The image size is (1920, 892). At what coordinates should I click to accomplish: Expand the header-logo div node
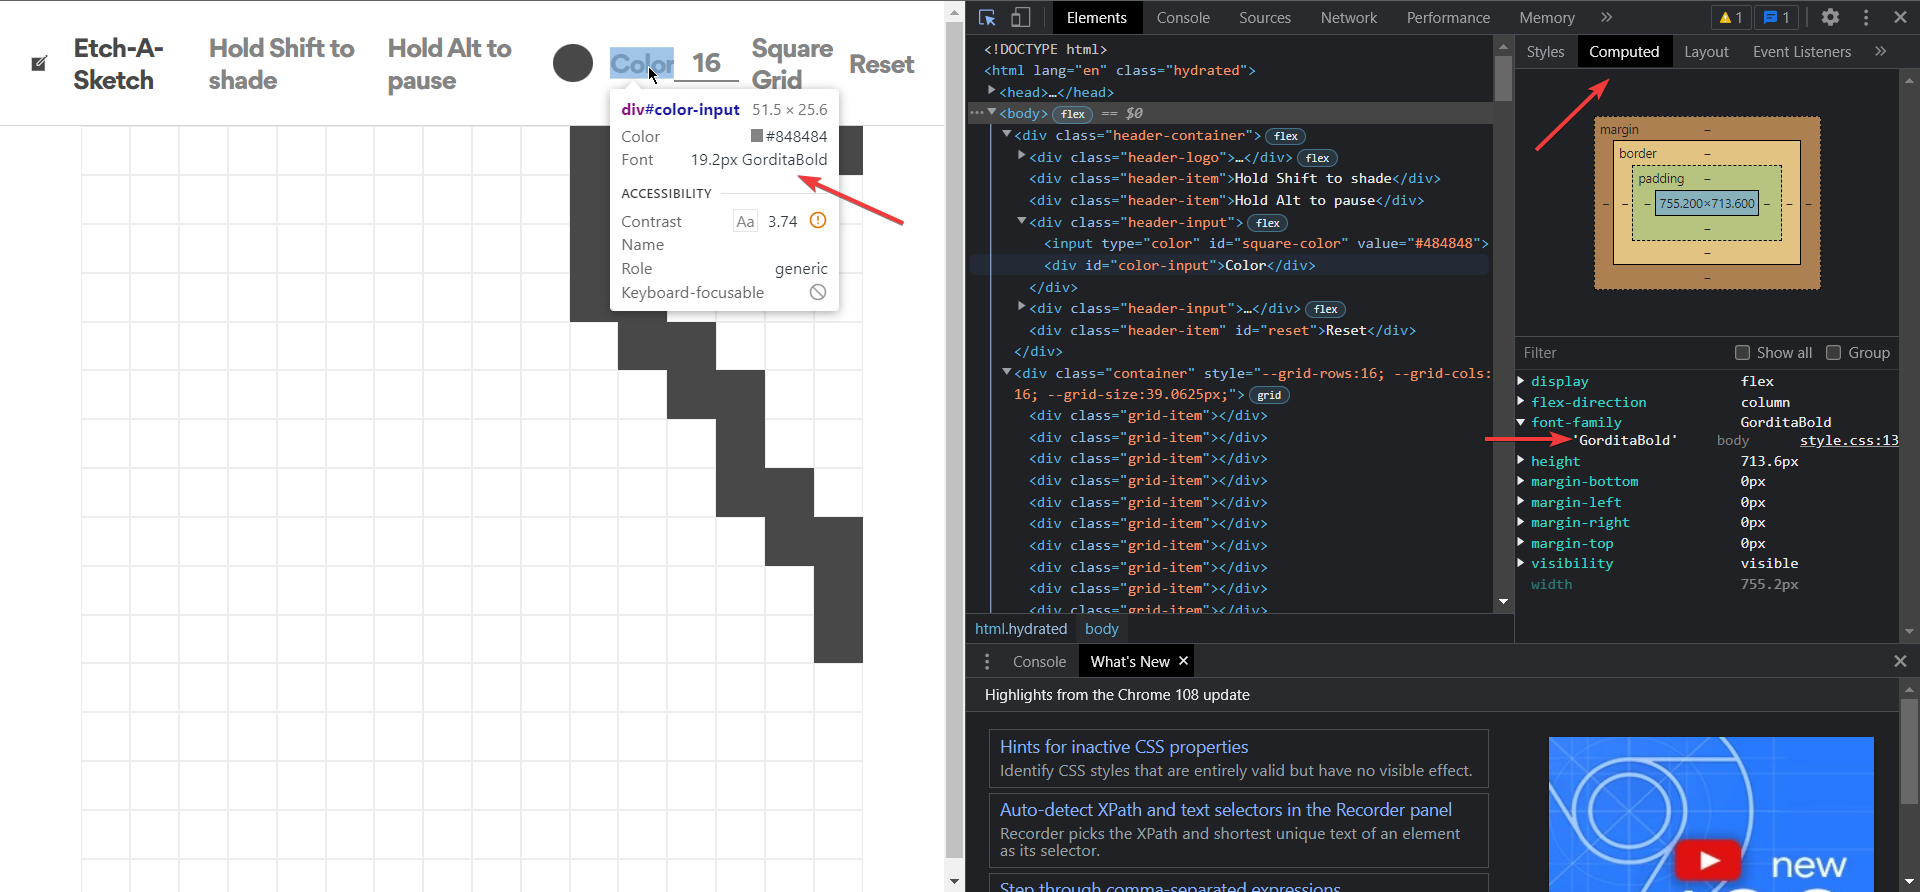(1022, 156)
